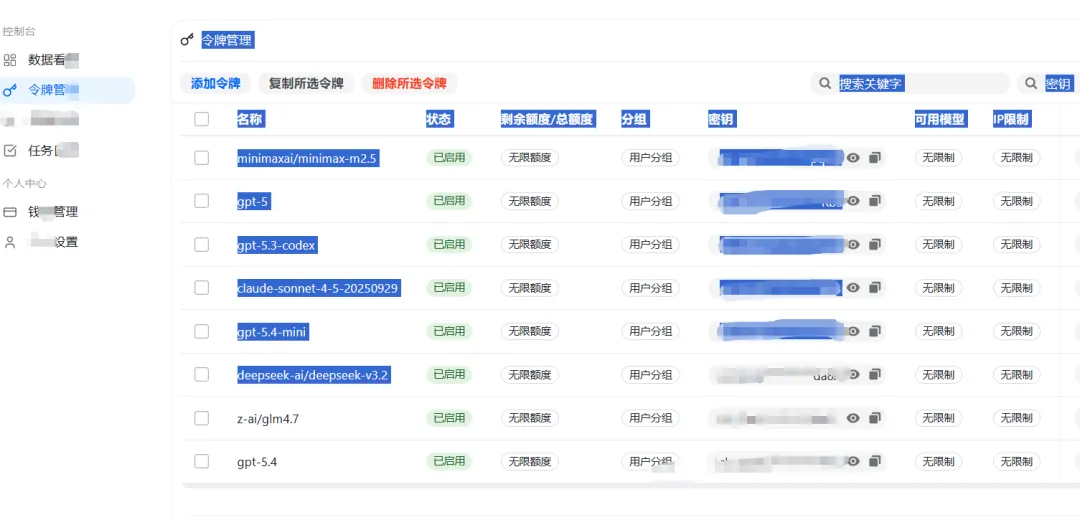This screenshot has height=520, width=1080.
Task: Click the user profile icon in sidebar
Action: (10, 242)
